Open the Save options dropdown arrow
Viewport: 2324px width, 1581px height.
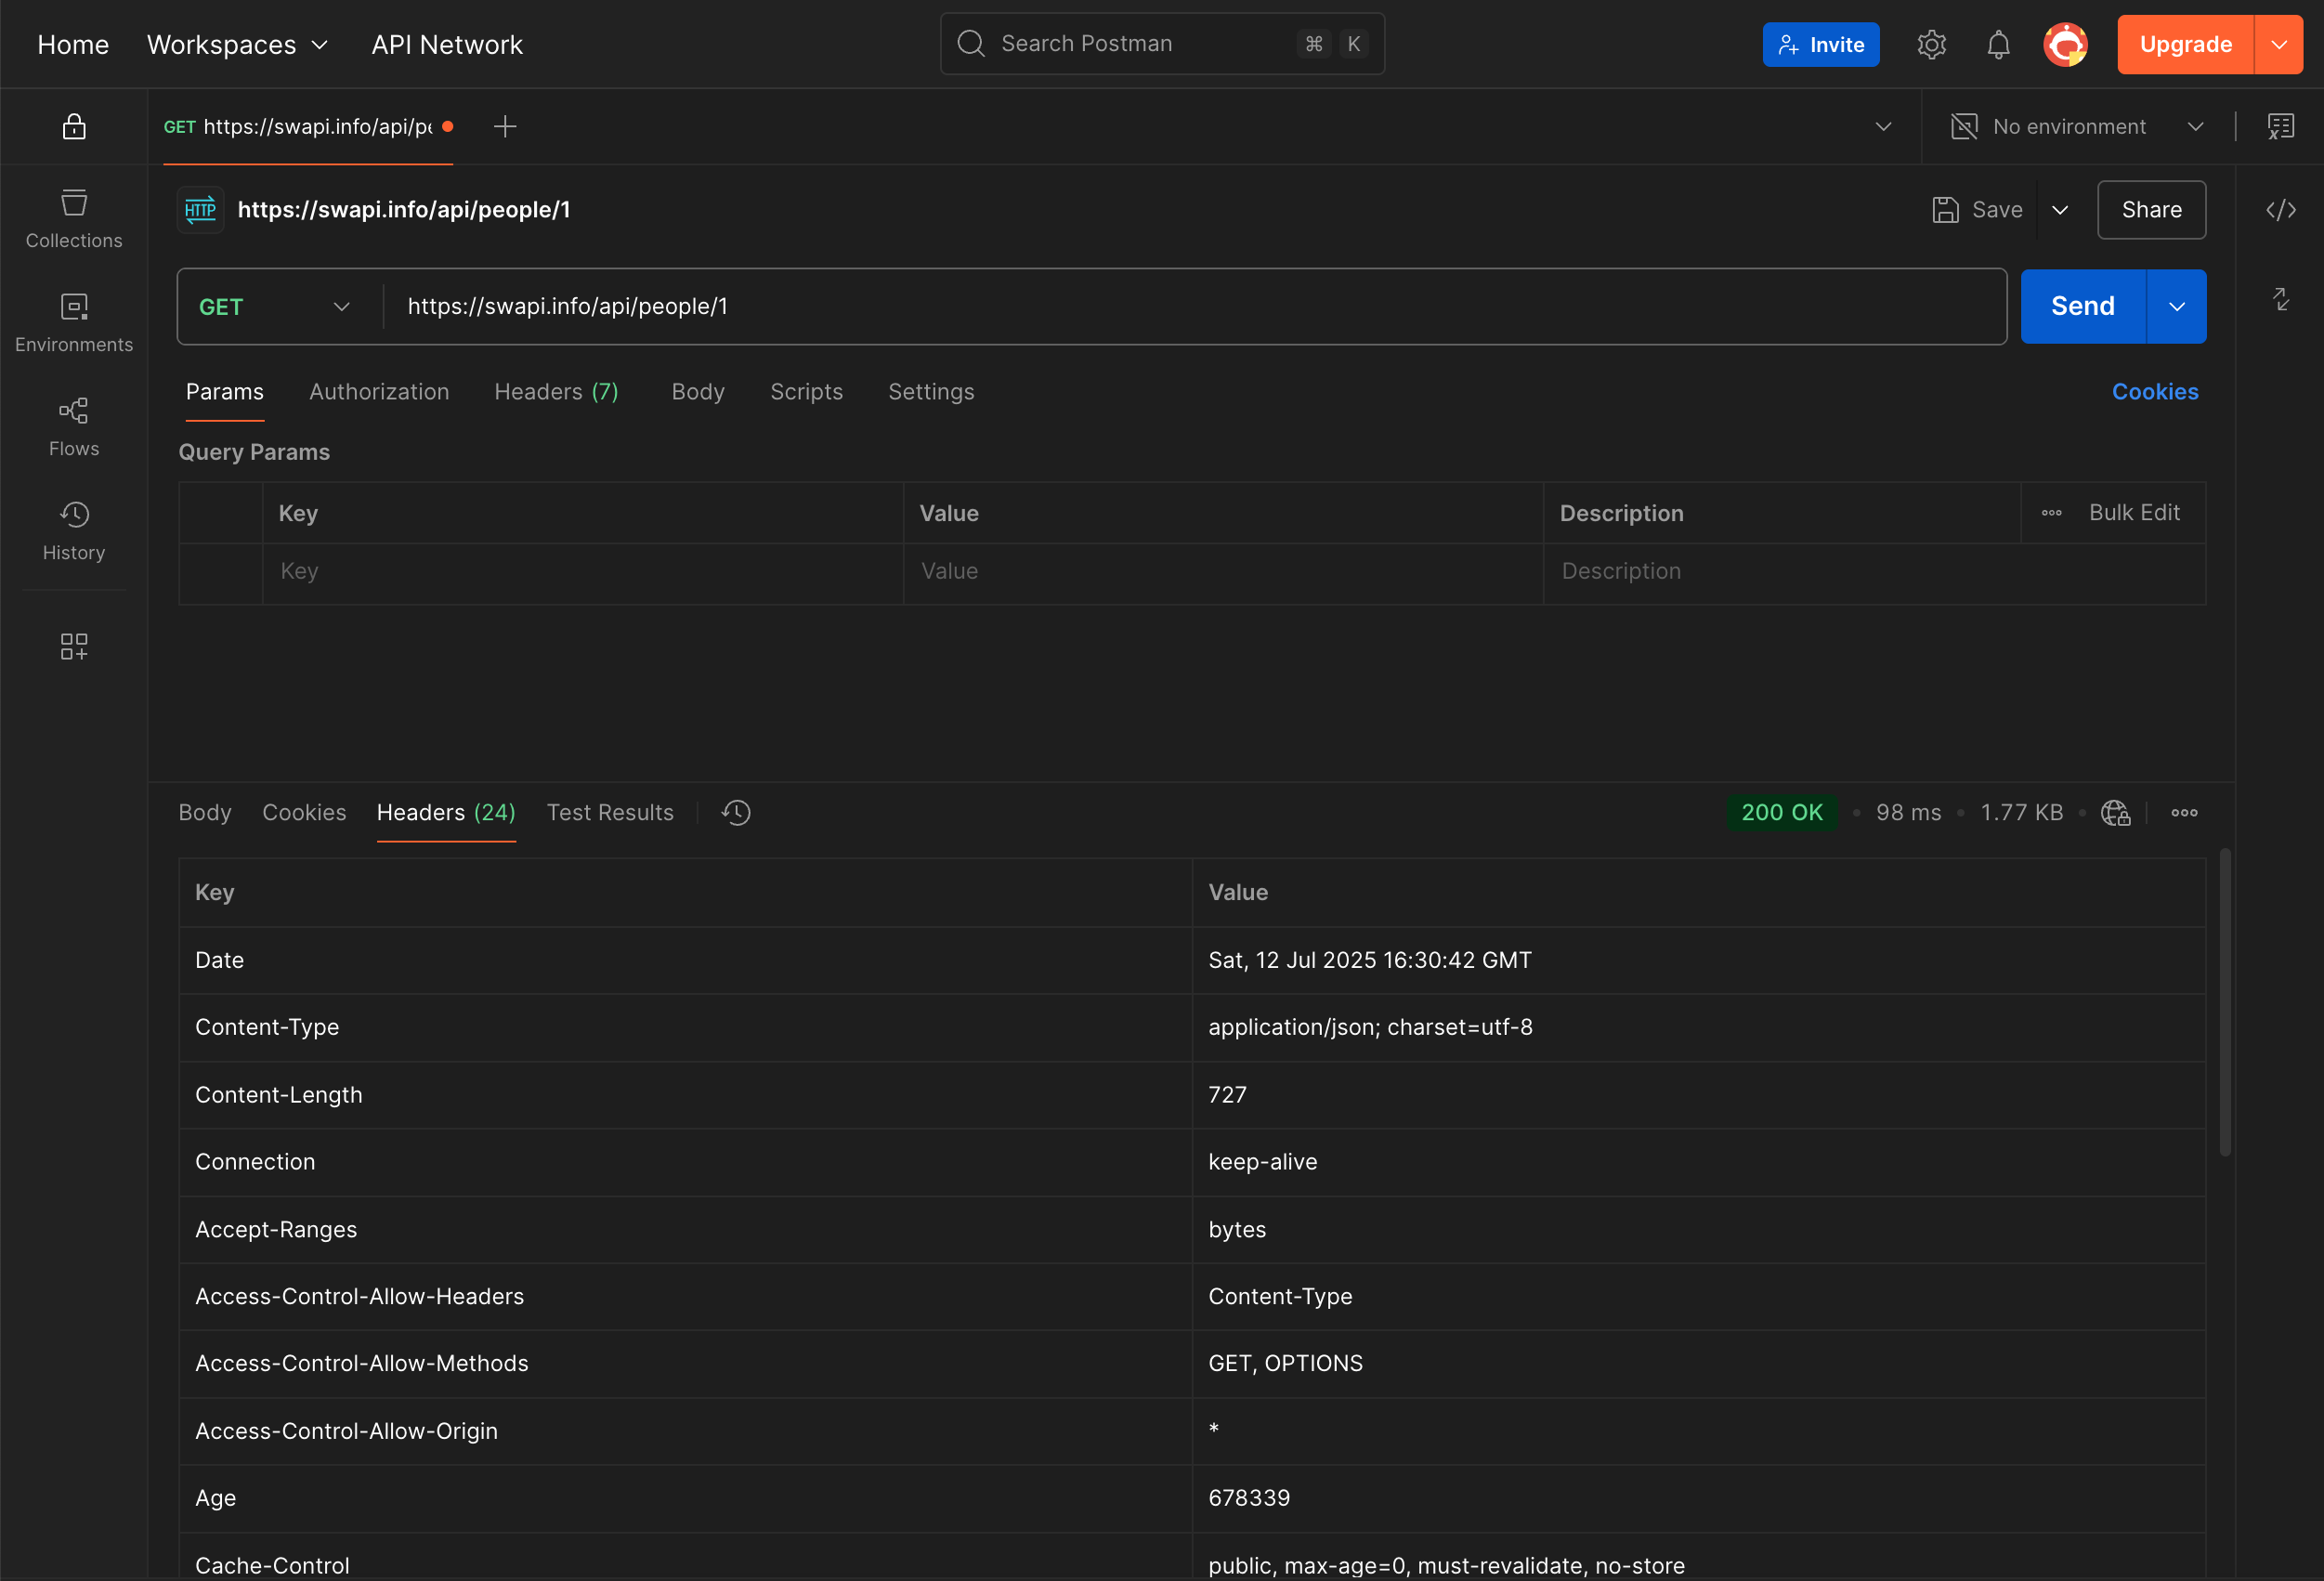click(2059, 209)
